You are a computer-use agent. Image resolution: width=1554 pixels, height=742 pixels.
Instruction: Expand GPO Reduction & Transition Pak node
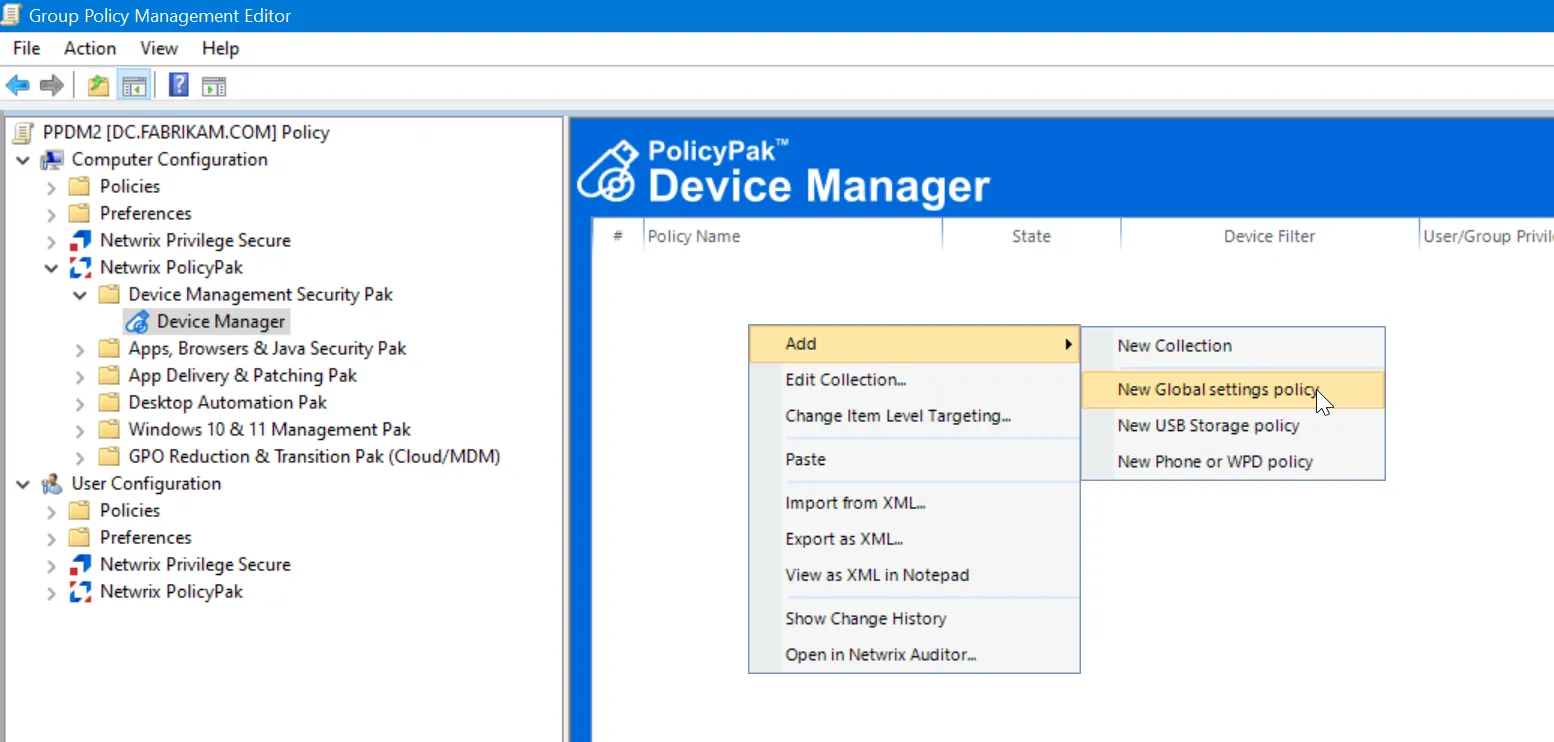point(80,457)
